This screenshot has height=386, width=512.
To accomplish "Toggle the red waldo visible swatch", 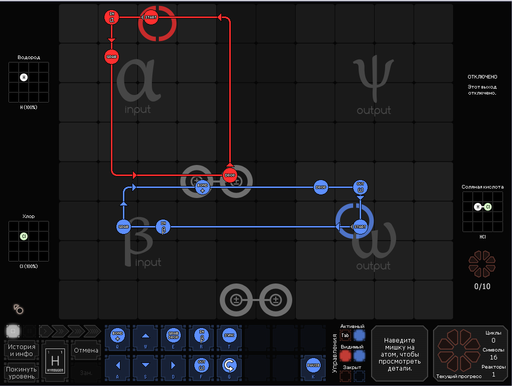I will click(x=345, y=356).
